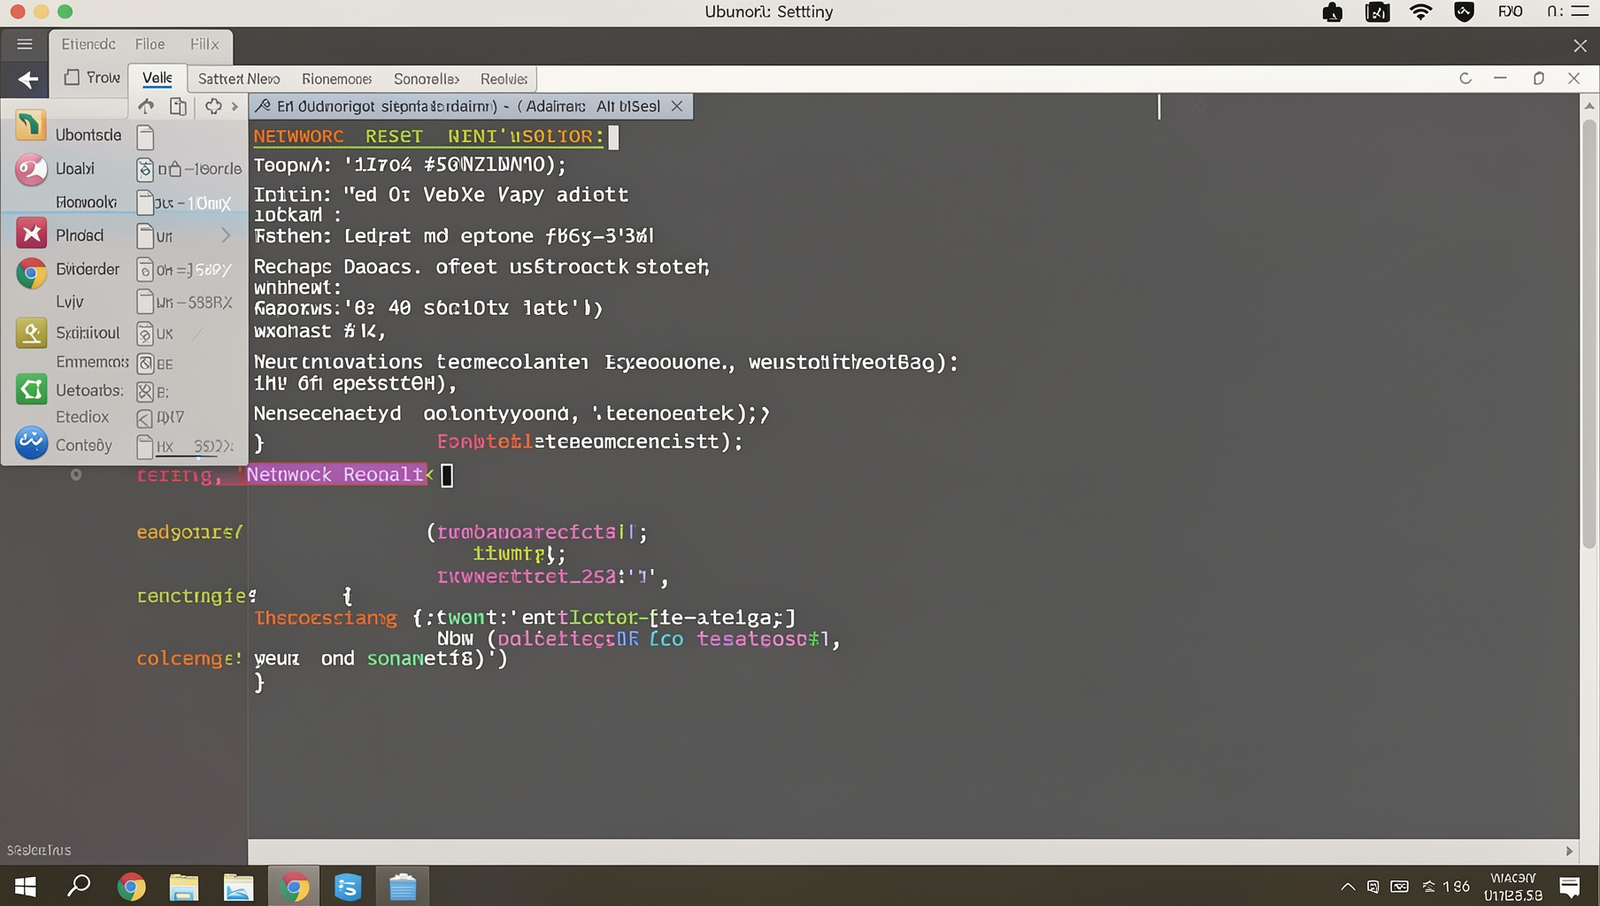Click the up arrow toolbar icon
The width and height of the screenshot is (1600, 906).
(x=147, y=106)
